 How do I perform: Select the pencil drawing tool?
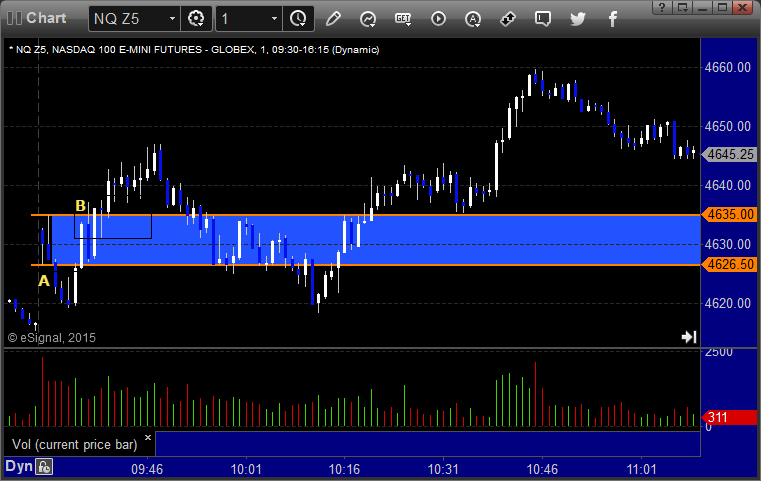tap(333, 19)
